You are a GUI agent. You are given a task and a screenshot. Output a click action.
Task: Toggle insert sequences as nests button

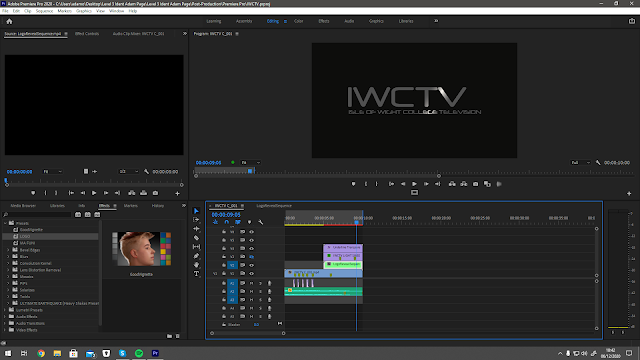pos(215,222)
